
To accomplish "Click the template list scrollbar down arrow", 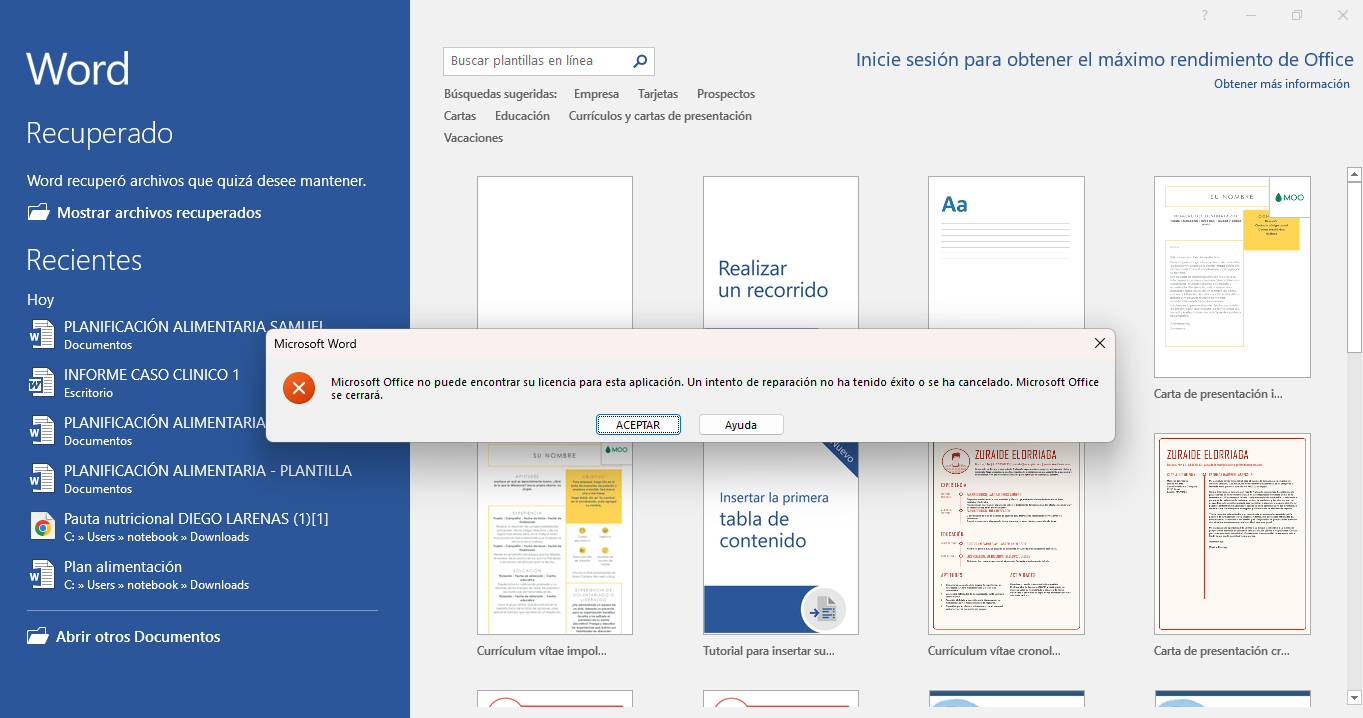I will tap(1354, 697).
